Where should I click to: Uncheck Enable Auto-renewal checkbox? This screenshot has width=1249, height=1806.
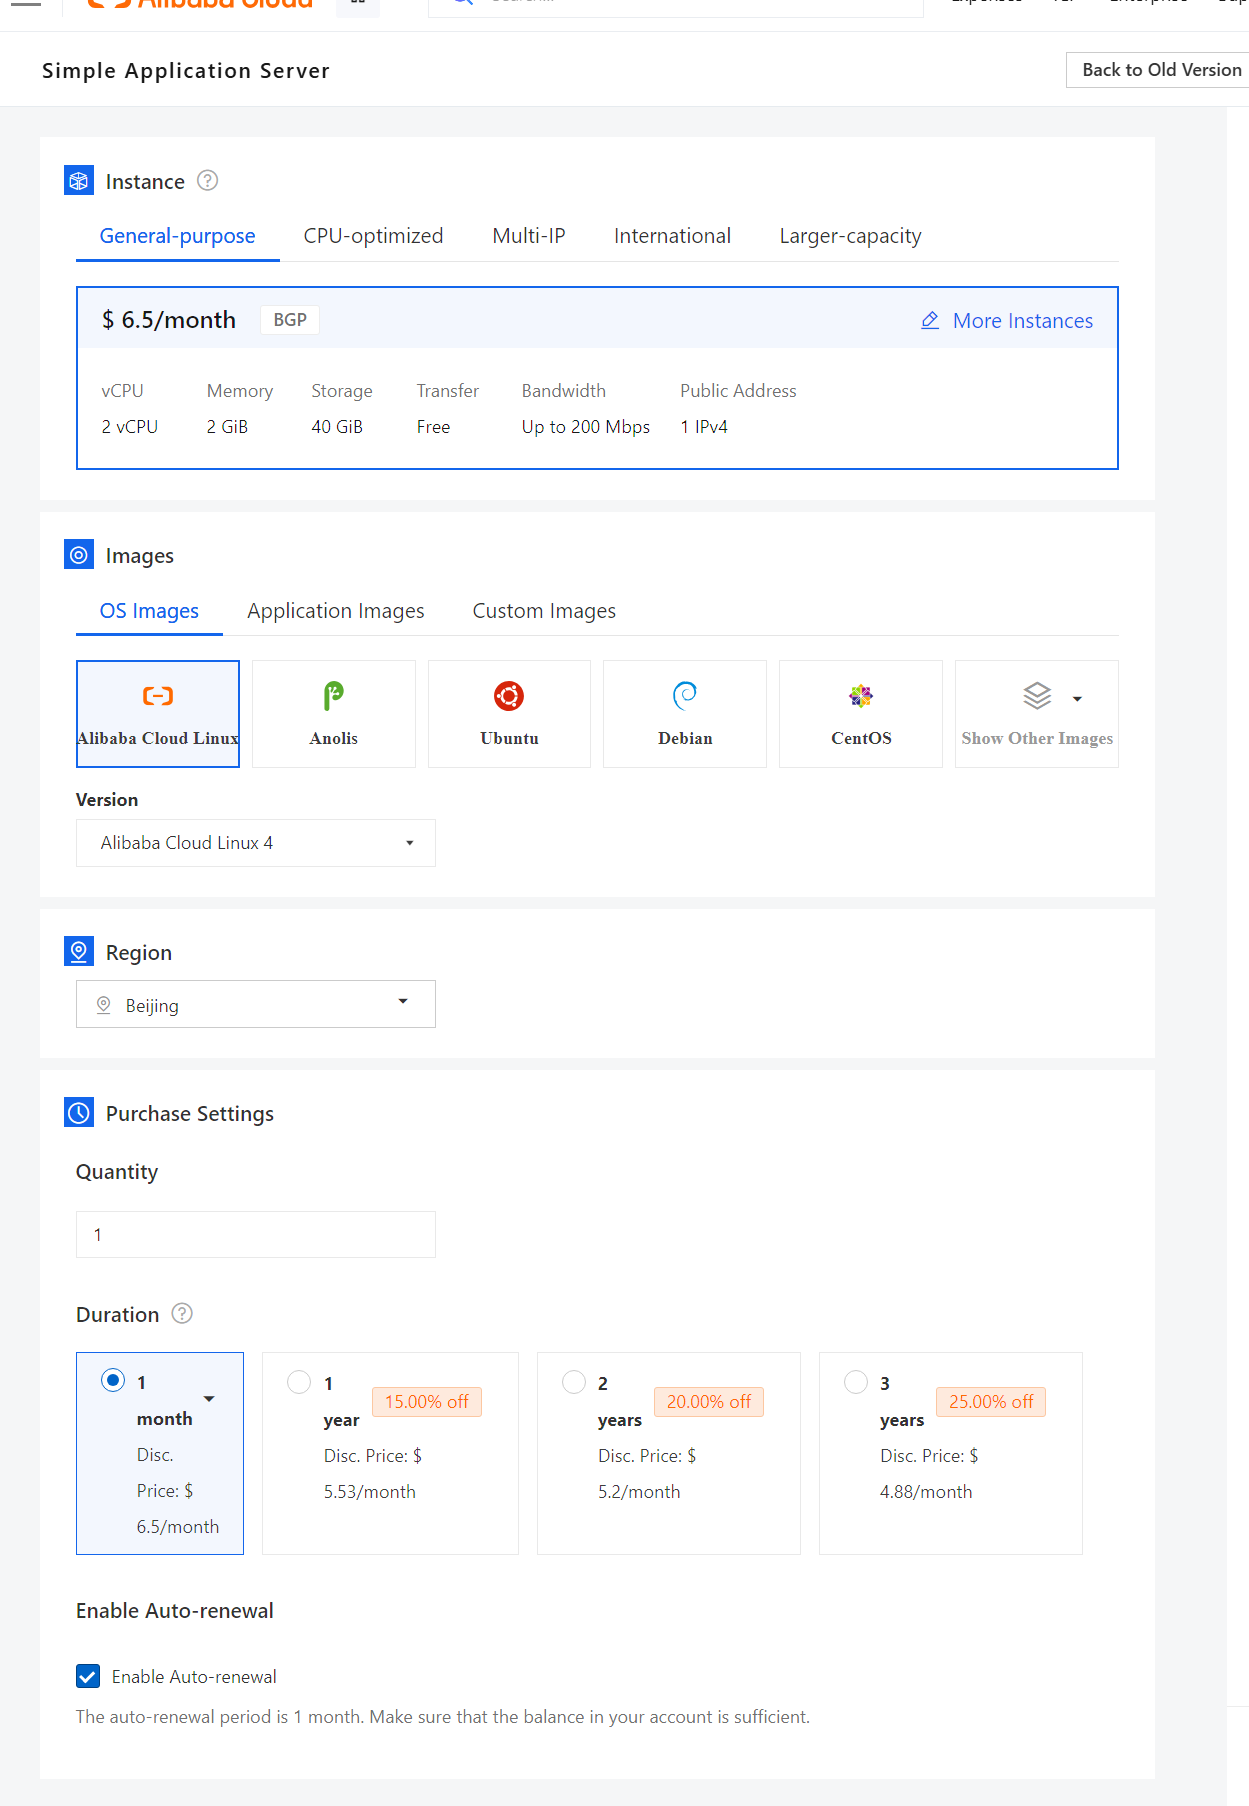(x=88, y=1677)
